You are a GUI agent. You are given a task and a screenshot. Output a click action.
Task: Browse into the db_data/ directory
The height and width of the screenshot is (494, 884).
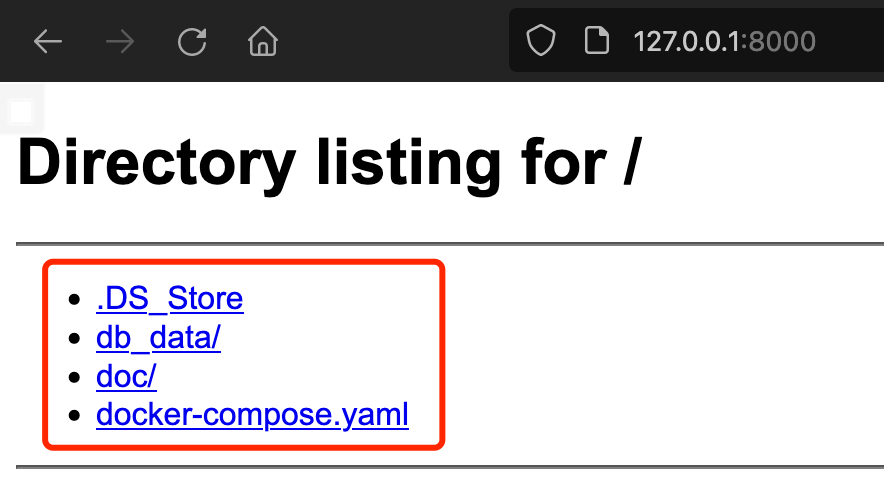point(158,337)
